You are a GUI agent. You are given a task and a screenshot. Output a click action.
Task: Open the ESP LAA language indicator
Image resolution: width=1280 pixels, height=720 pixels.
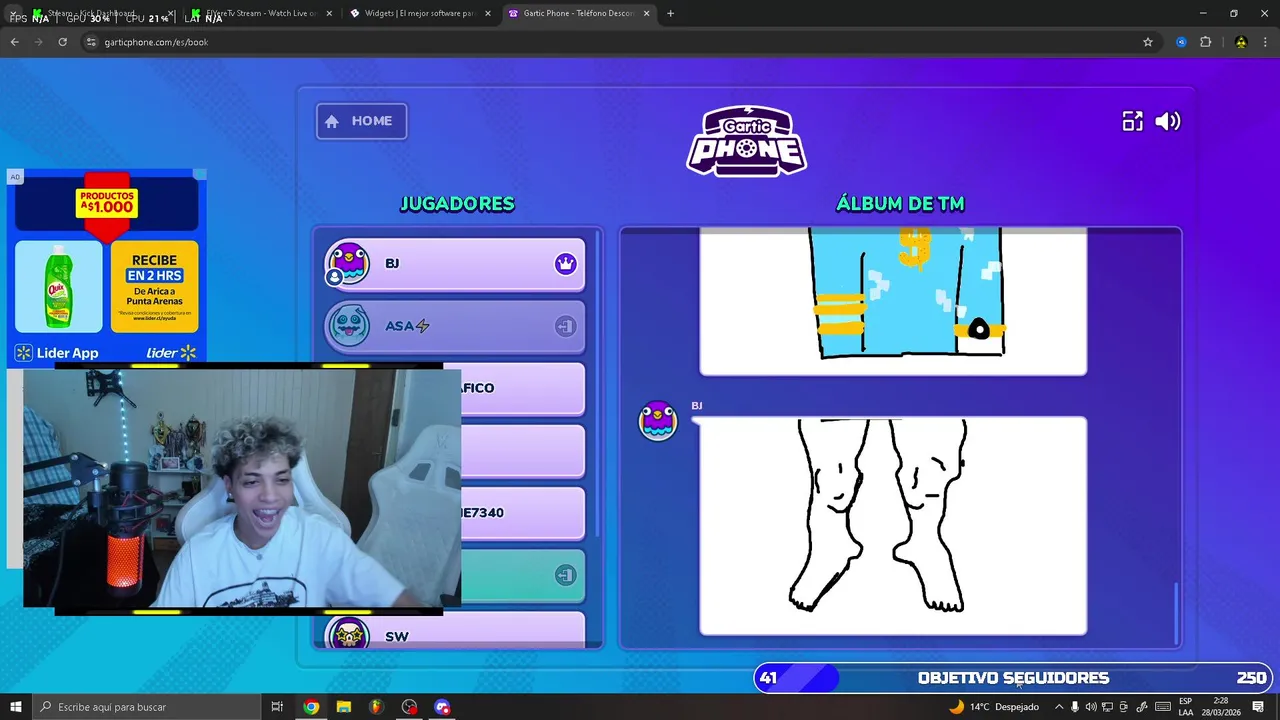pyautogui.click(x=1185, y=707)
